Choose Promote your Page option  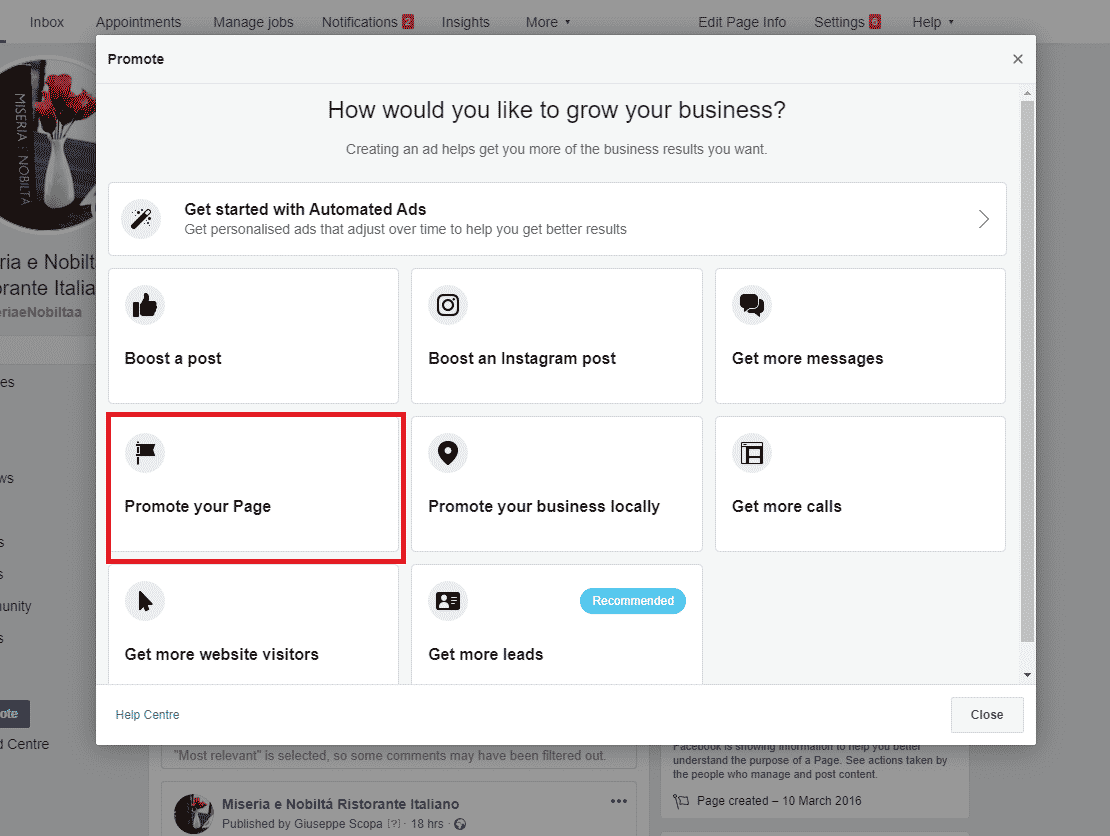[x=253, y=483]
